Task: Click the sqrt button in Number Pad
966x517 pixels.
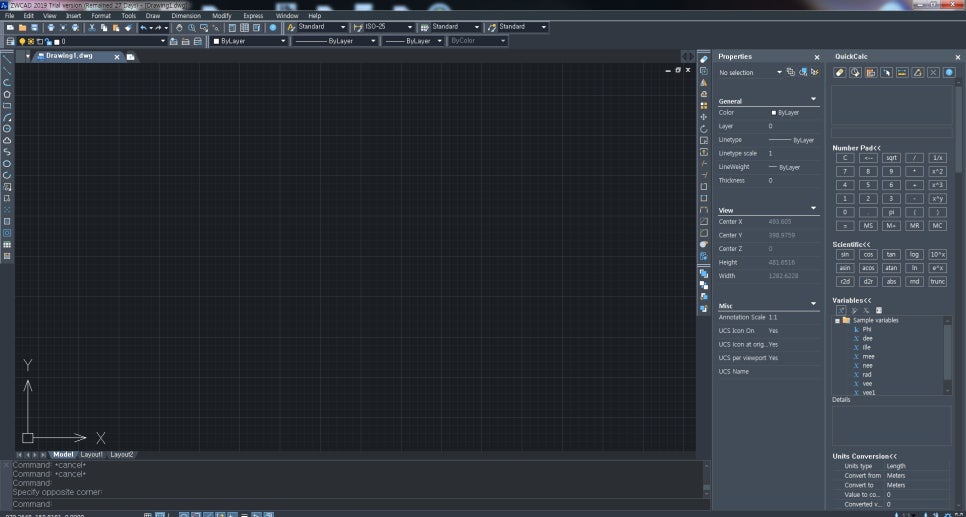Action: 891,158
